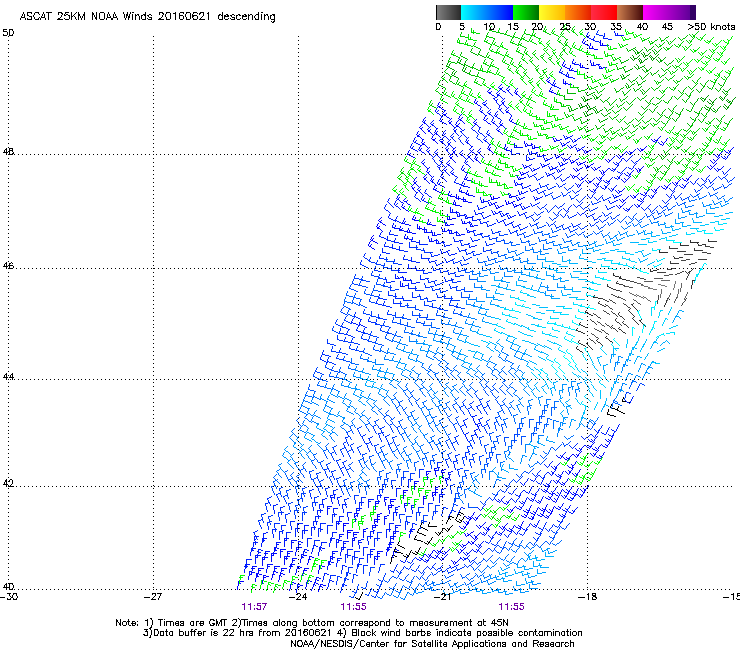
Task: Click the blue 10-15 knots legend swatch
Action: click(x=500, y=12)
